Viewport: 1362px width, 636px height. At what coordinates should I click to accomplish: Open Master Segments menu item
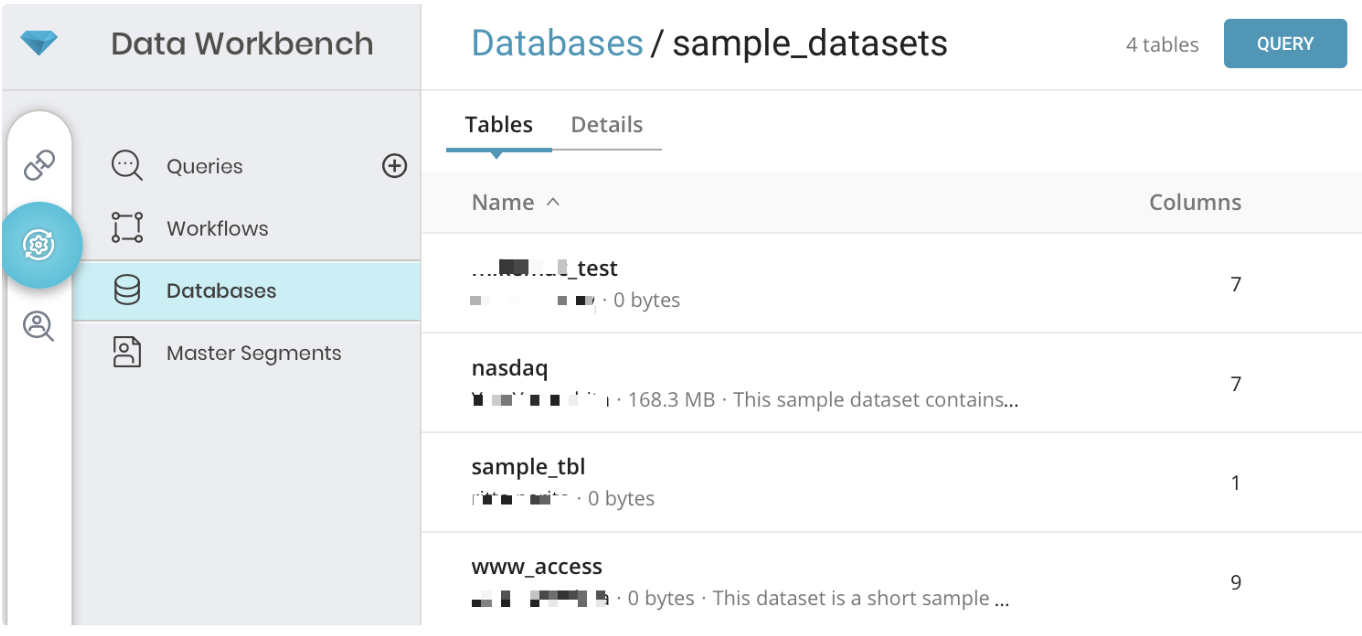[253, 353]
